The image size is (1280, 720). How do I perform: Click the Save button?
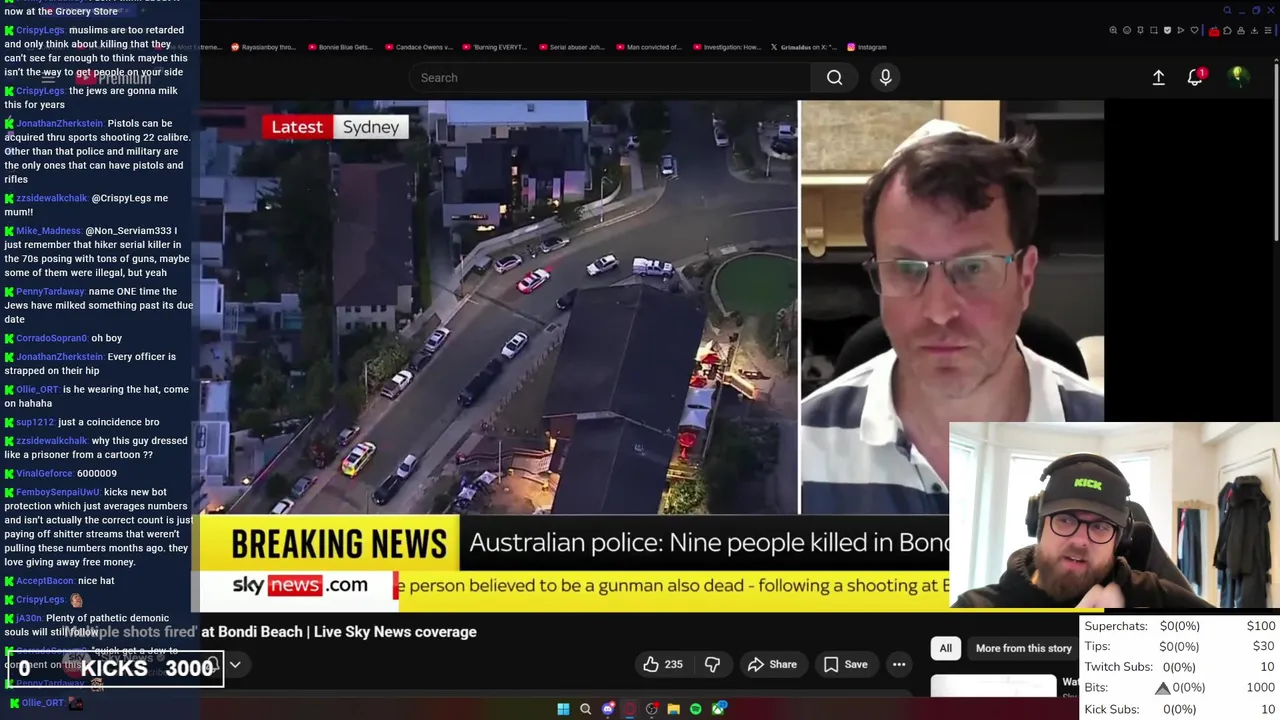845,664
